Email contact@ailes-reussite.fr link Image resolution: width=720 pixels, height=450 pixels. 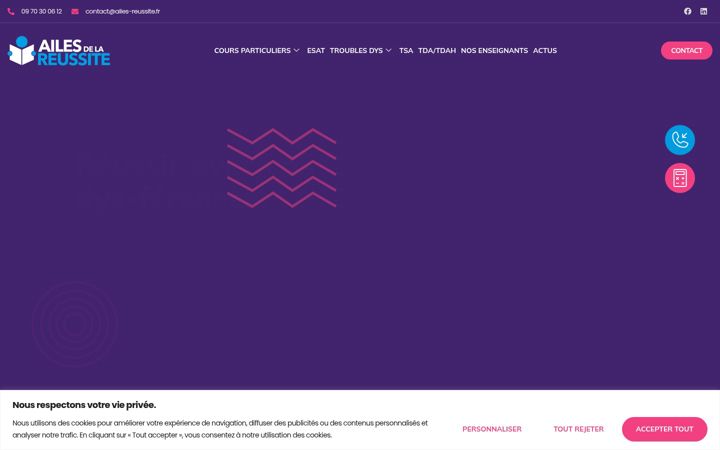[x=123, y=11]
